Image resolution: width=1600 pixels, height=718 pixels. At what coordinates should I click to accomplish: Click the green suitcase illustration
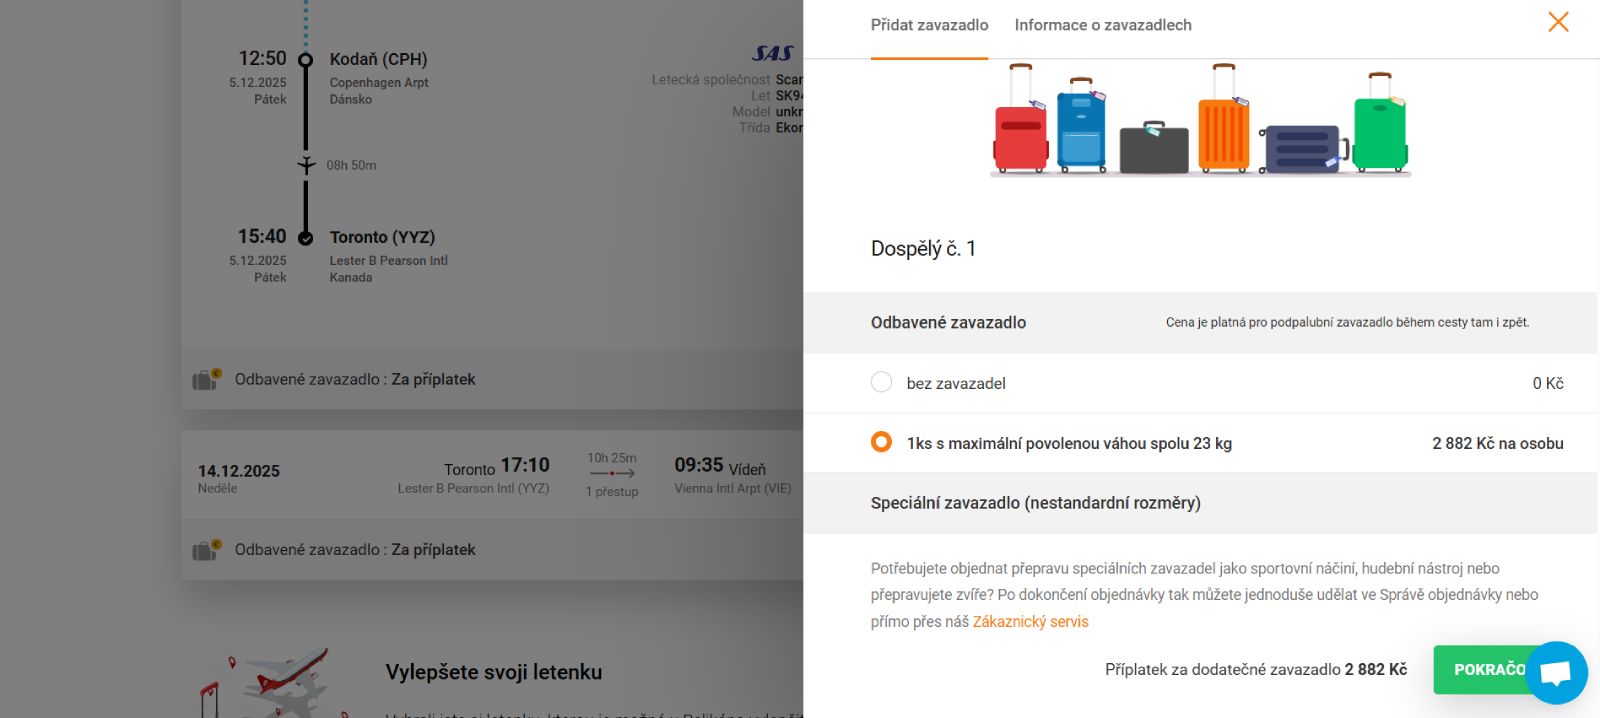click(1380, 124)
